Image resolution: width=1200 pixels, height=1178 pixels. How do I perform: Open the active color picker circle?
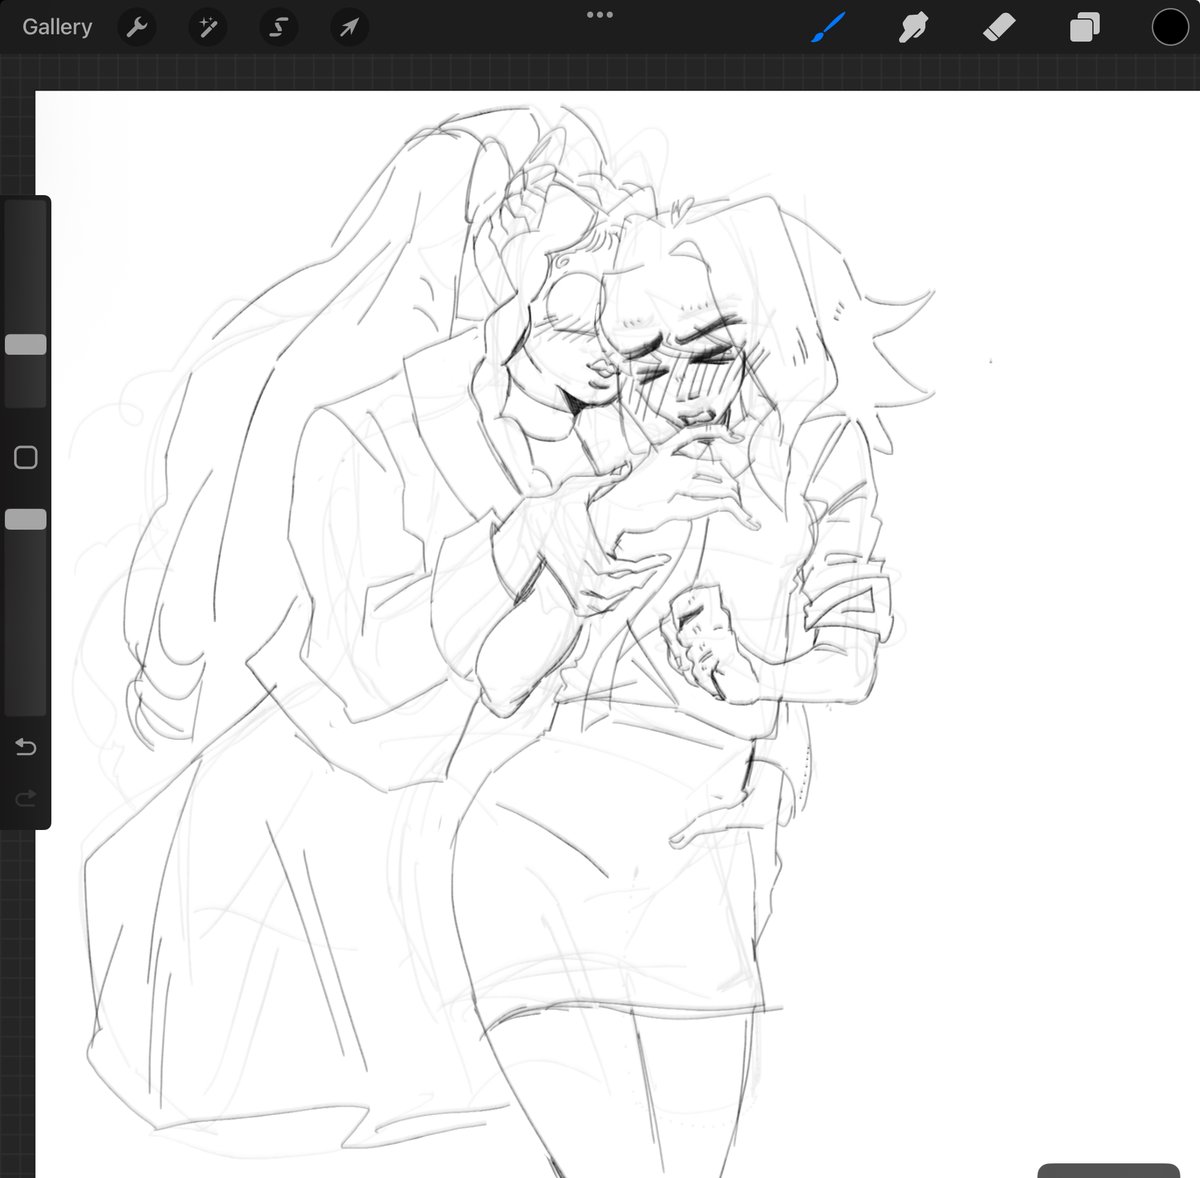1170,27
